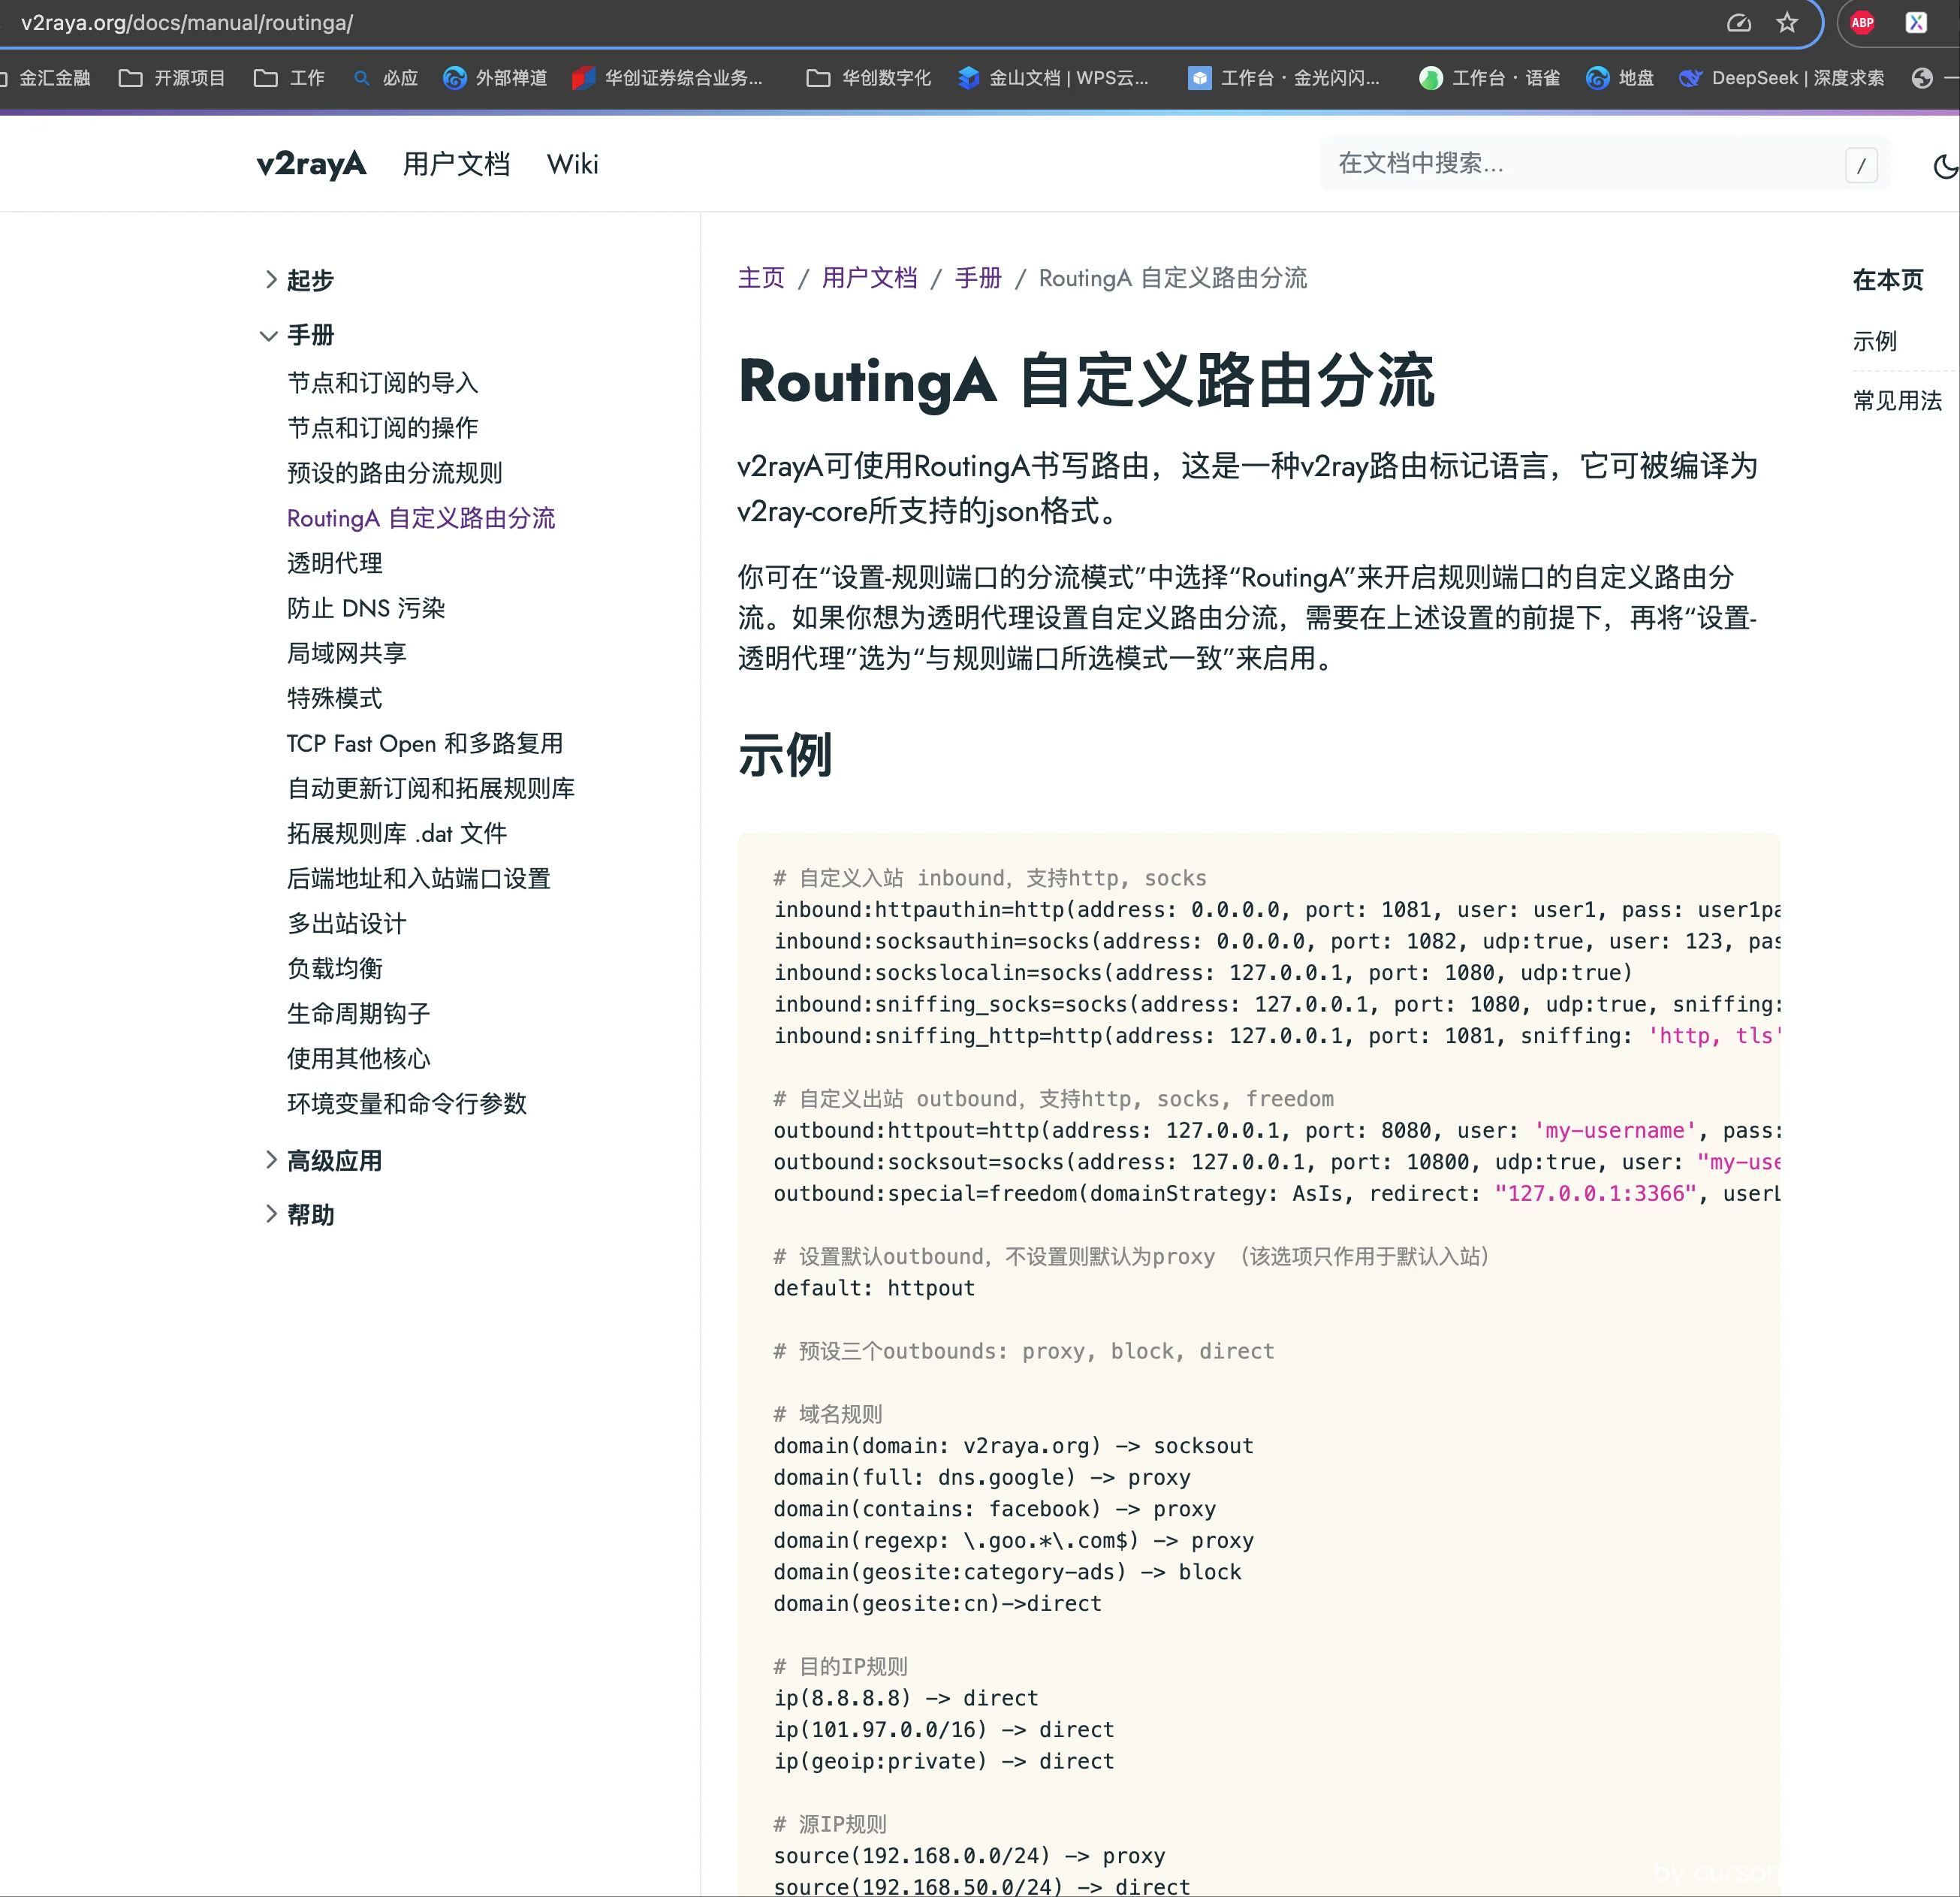
Task: Open the 金山文档 WPS云 bookmark
Action: (x=1053, y=78)
